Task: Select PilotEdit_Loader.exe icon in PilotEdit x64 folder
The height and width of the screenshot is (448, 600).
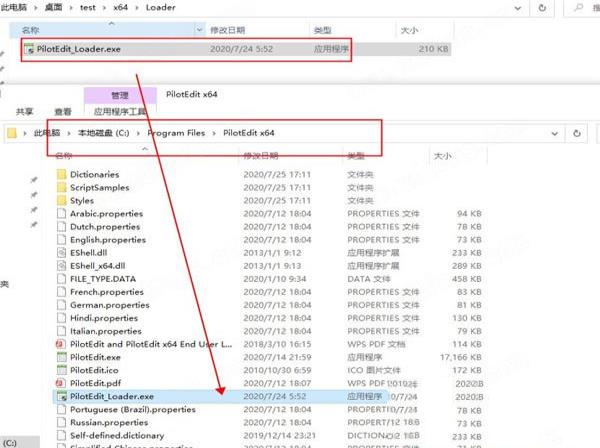Action: [61, 396]
